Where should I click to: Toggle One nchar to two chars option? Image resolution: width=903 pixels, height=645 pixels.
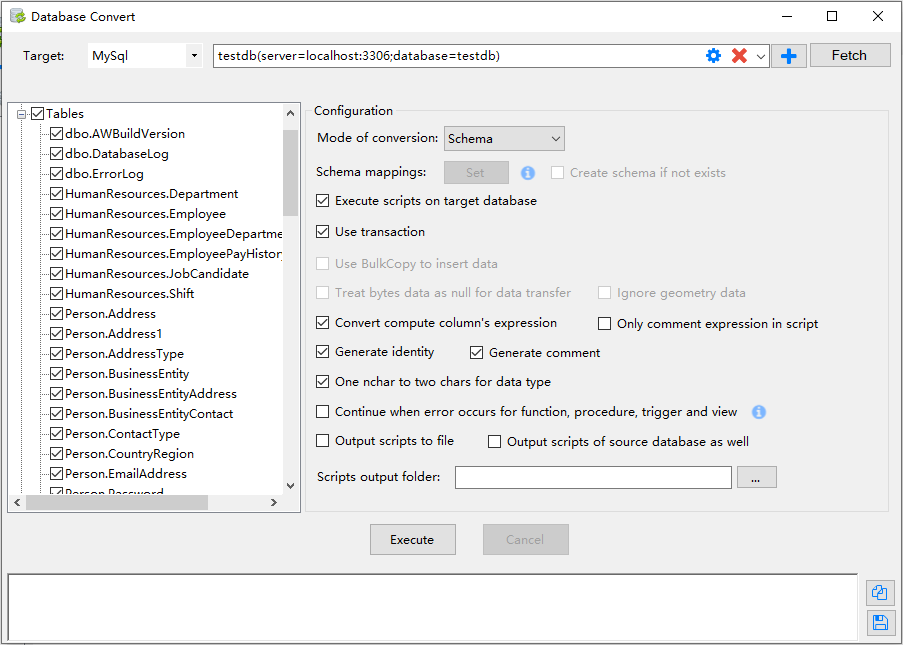pyautogui.click(x=322, y=382)
